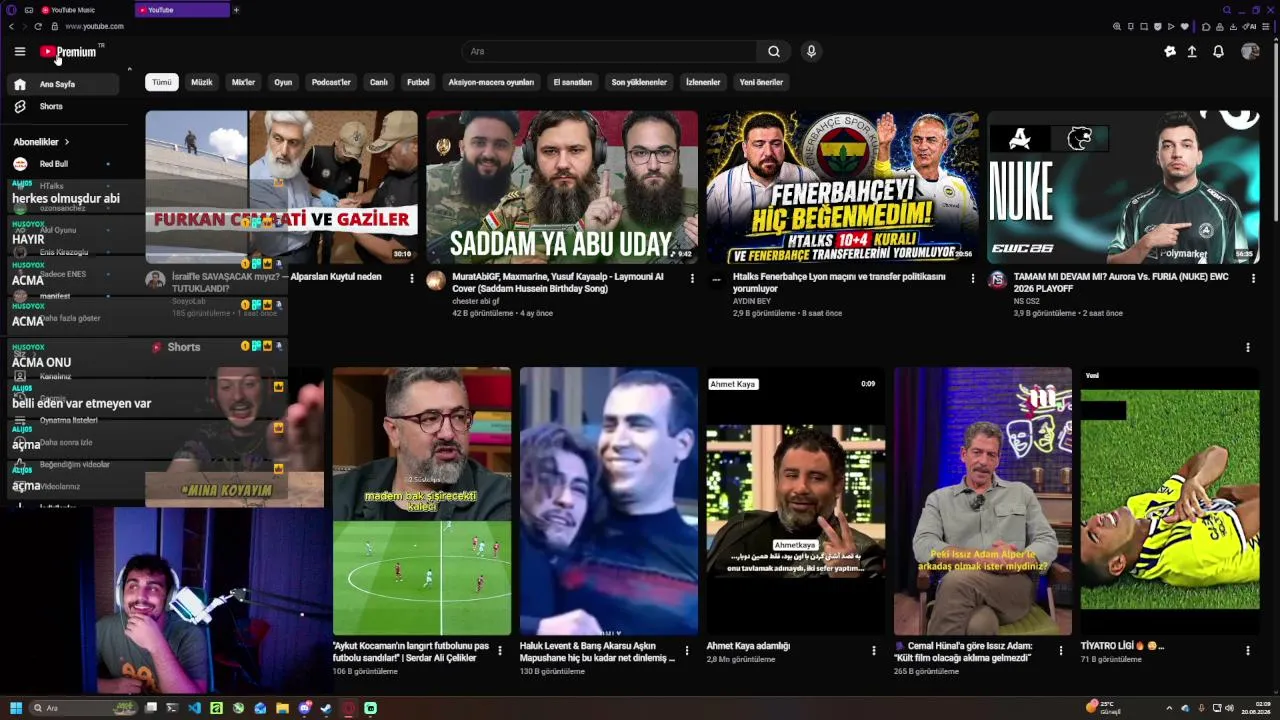1280x720 pixels.
Task: Filter by Yeni öneriler
Action: 761,82
